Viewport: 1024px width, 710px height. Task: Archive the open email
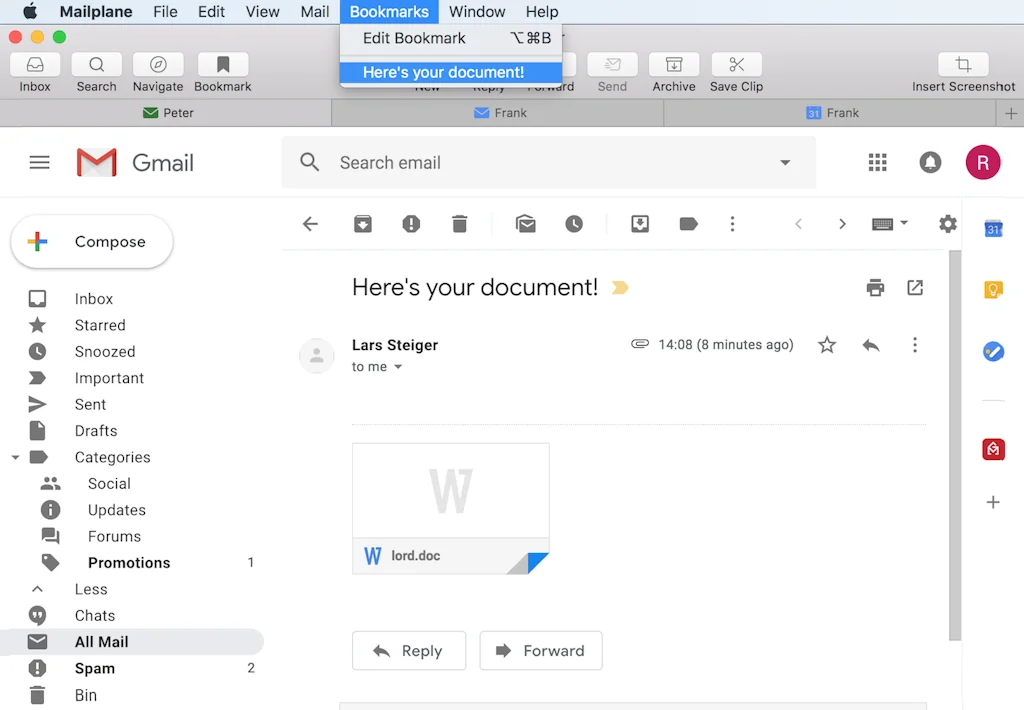pyautogui.click(x=362, y=224)
